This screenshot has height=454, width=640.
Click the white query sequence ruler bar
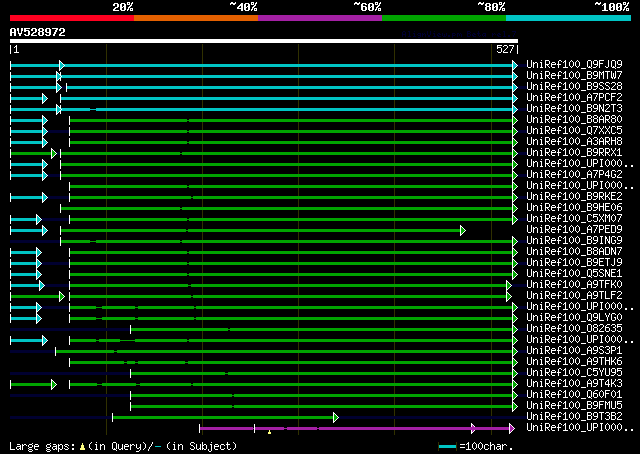click(264, 42)
